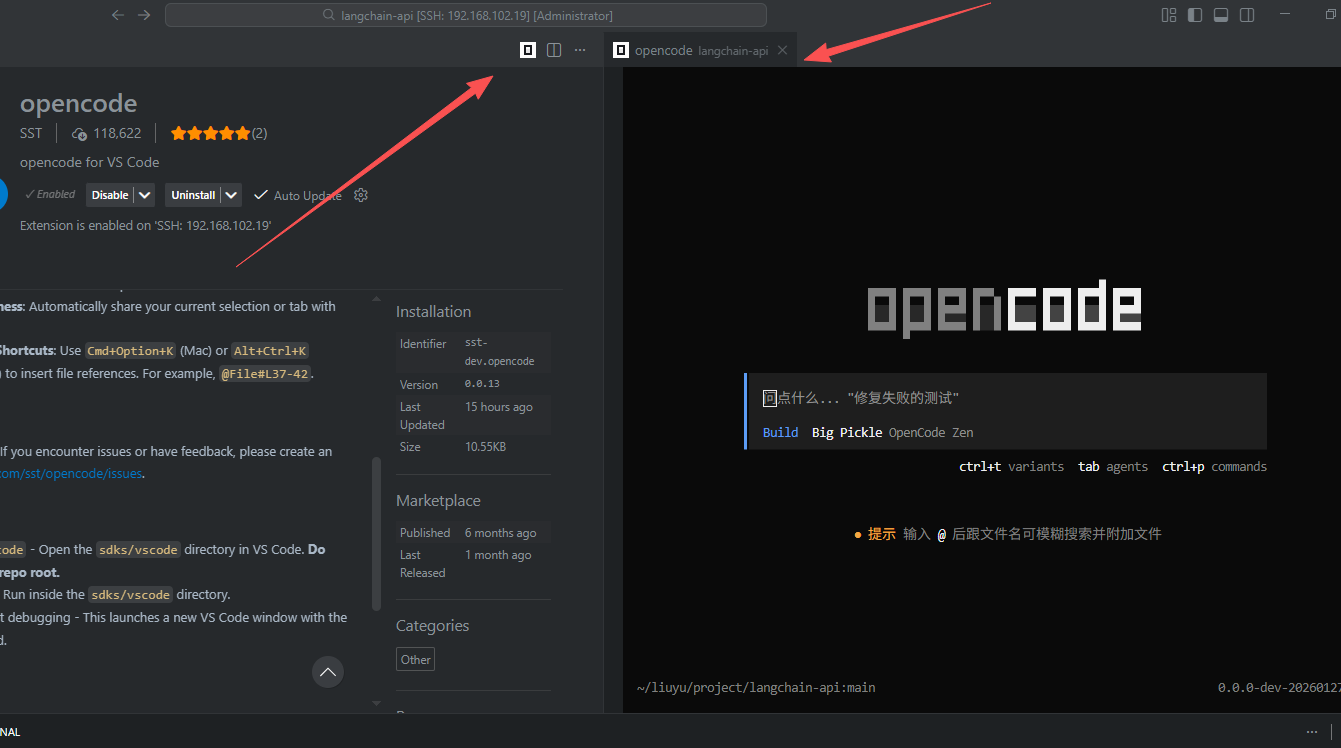
Task: Focus the opencode prompt input field
Action: click(x=1006, y=398)
